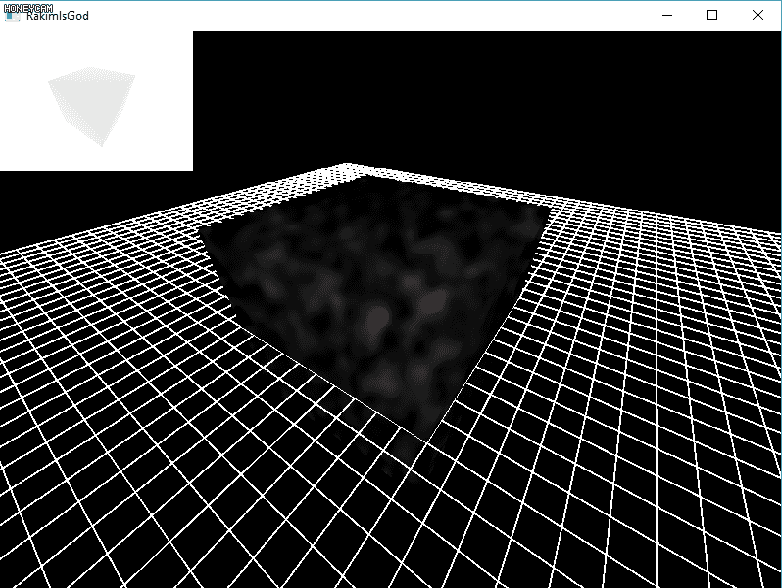Minimize the RakimIsGod window
The width and height of the screenshot is (782, 588).
click(667, 15)
